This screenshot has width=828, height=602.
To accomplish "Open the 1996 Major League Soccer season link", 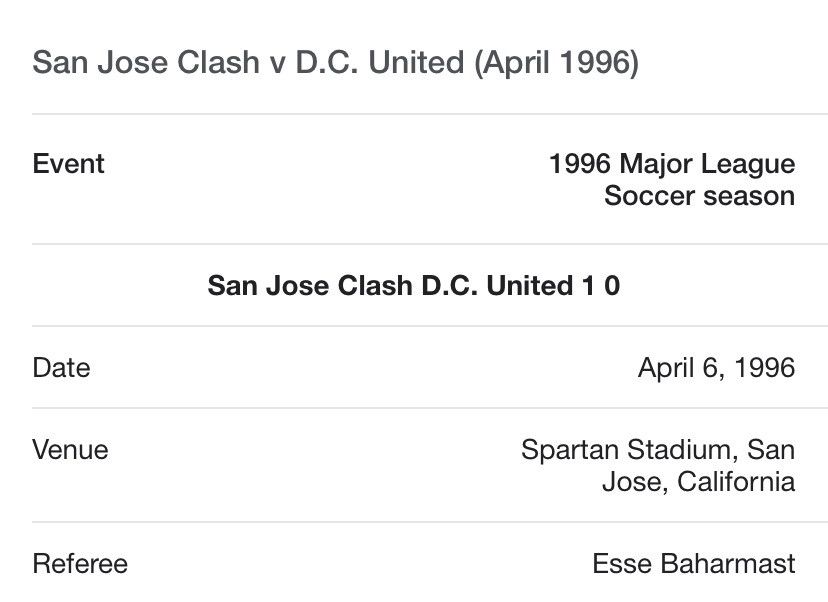I will [672, 180].
